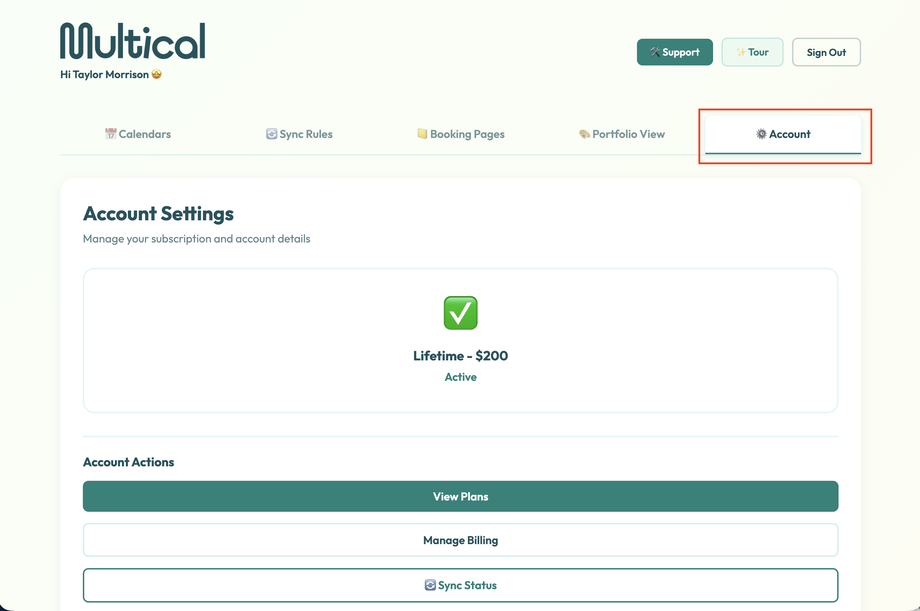This screenshot has width=920, height=611.
Task: Go to the Booking Pages tab
Action: (x=461, y=134)
